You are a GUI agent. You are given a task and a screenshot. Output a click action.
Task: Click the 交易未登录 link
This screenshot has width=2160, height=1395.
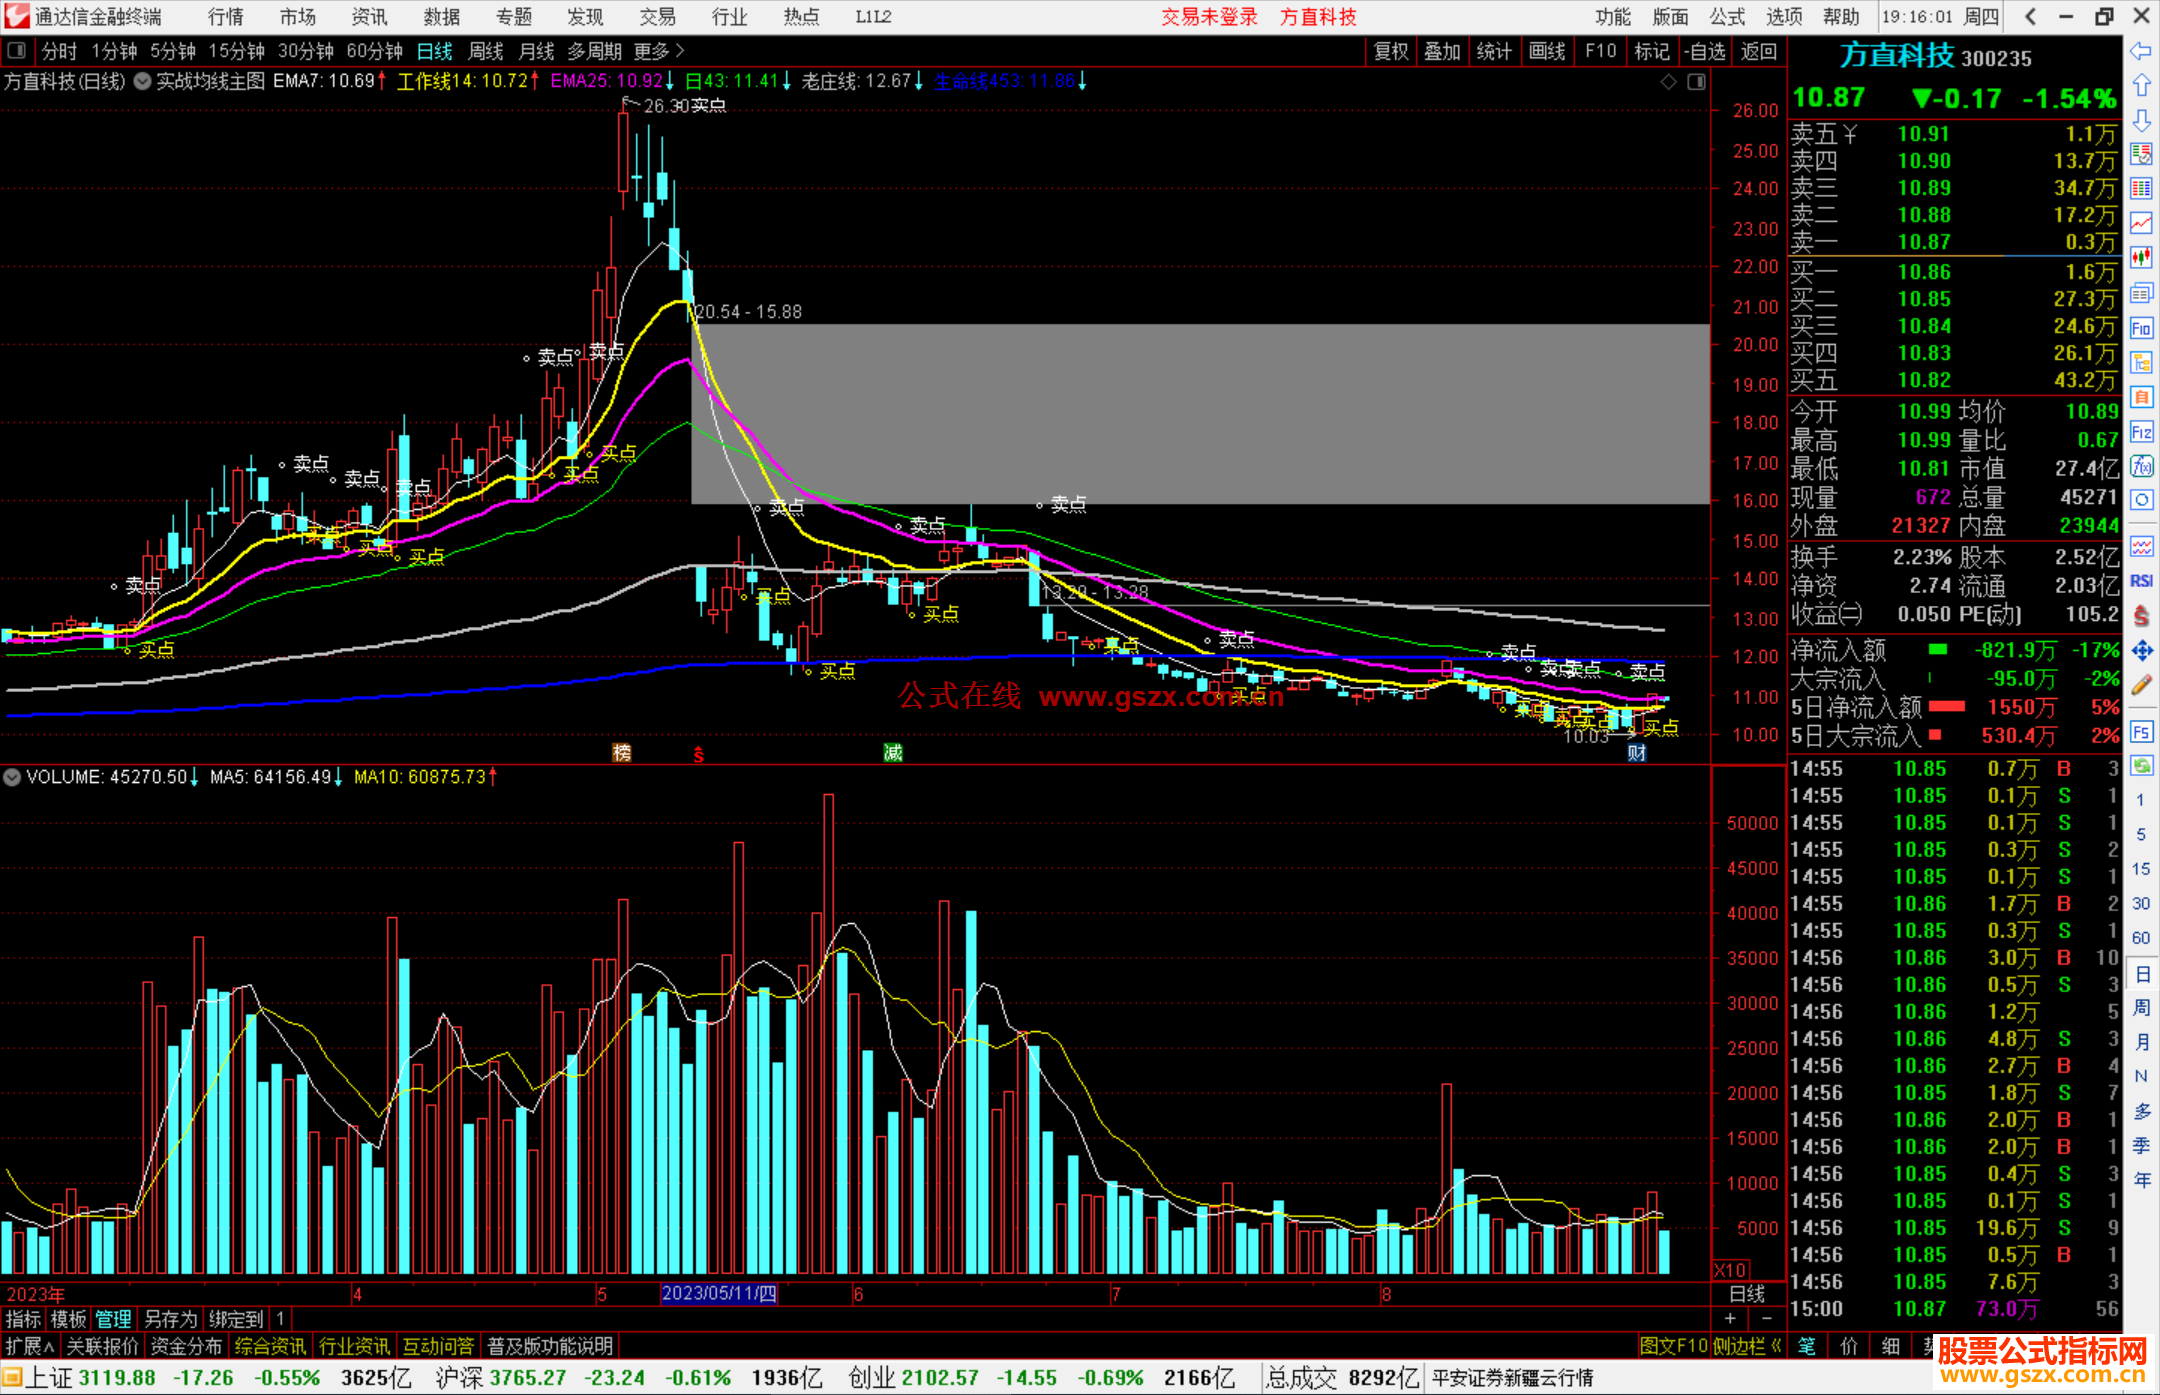(x=1208, y=17)
